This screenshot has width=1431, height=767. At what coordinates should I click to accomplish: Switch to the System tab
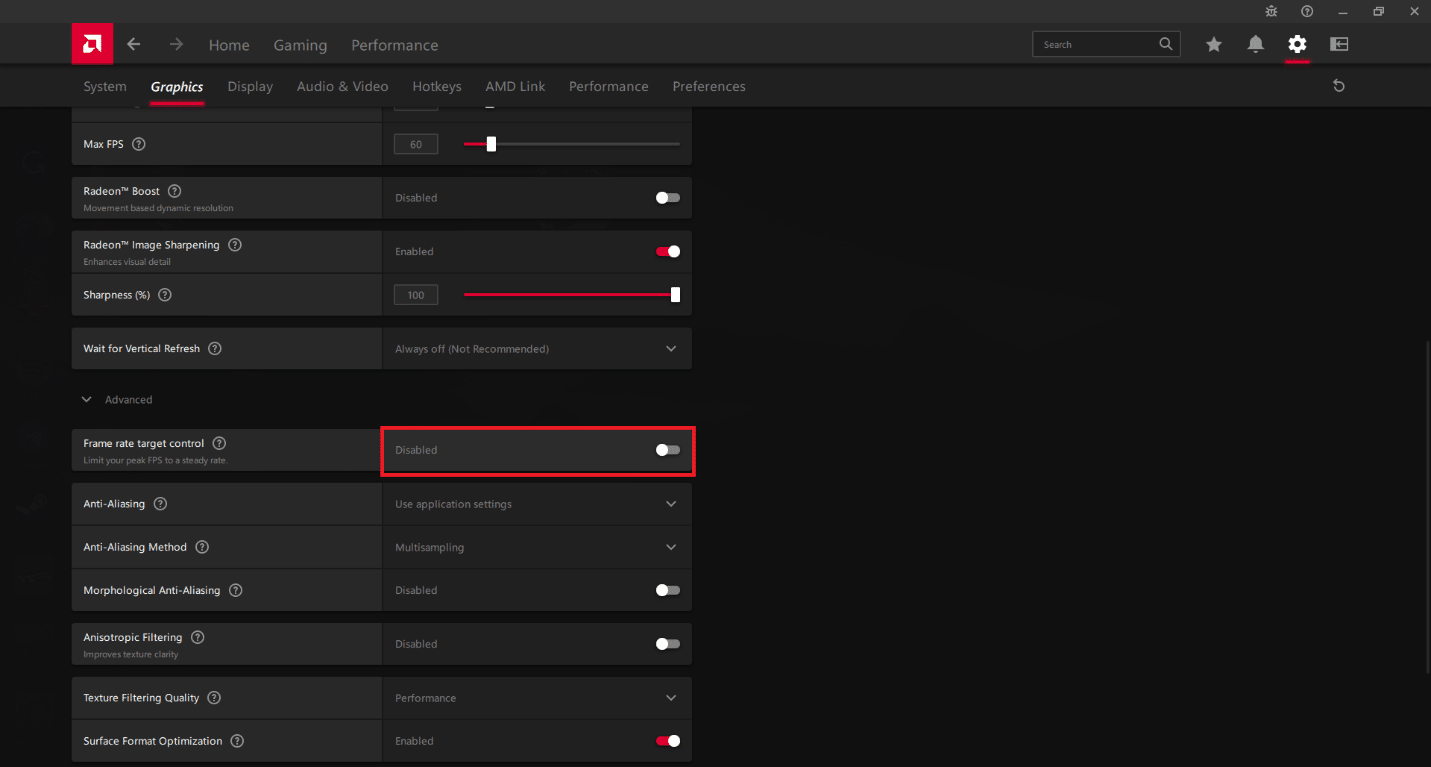point(105,86)
